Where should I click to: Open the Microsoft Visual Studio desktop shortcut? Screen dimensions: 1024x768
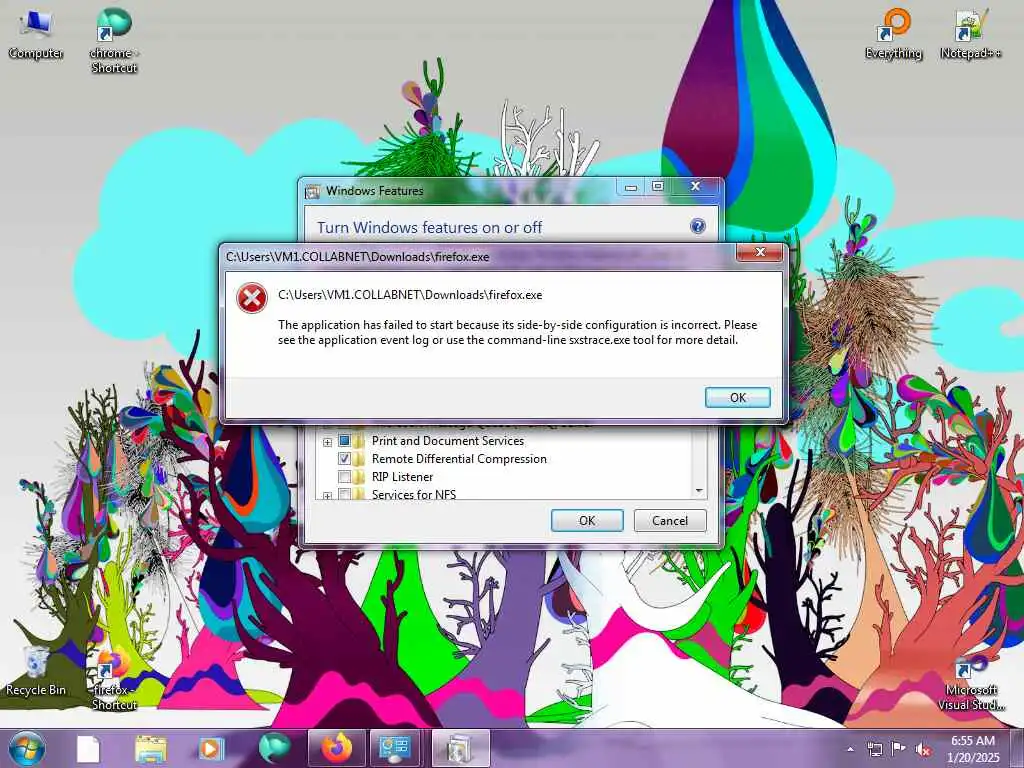(x=971, y=683)
